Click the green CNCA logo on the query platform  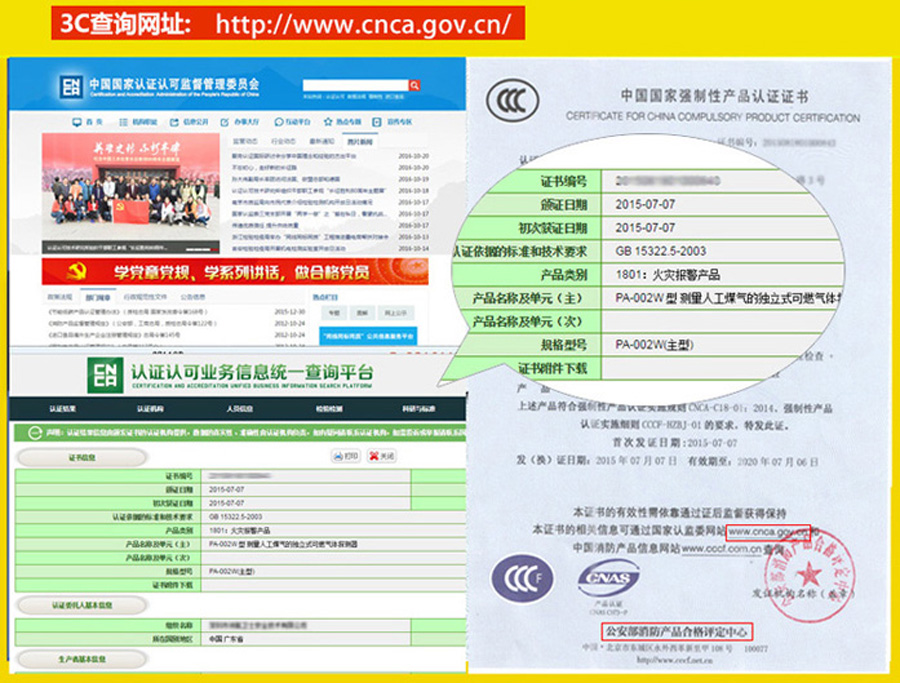pyautogui.click(x=105, y=375)
